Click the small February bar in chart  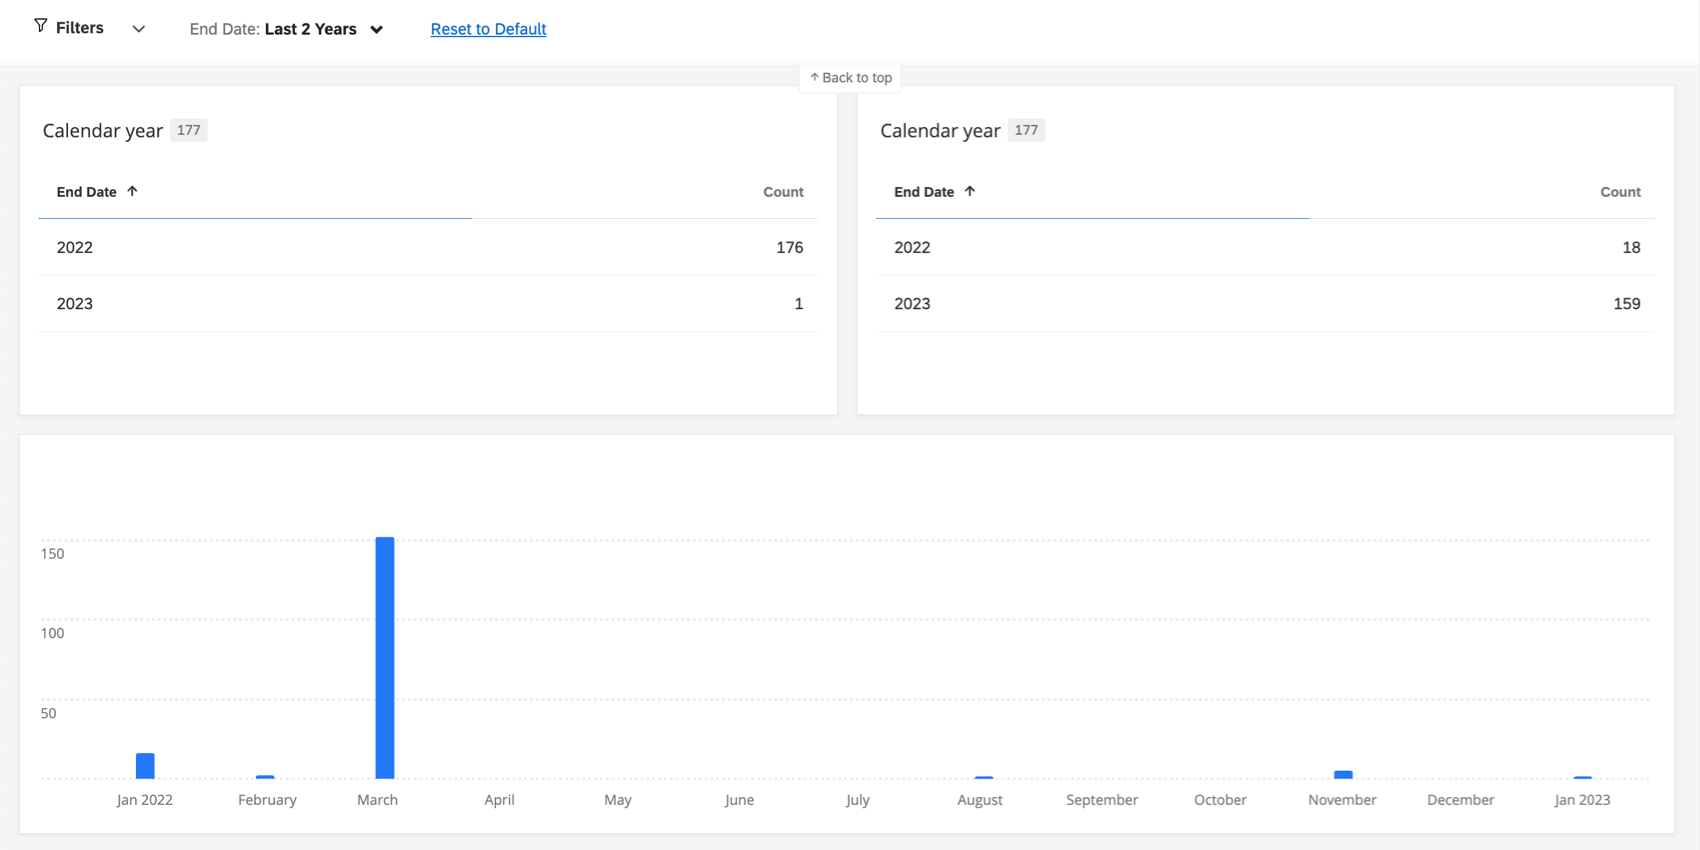coord(265,777)
